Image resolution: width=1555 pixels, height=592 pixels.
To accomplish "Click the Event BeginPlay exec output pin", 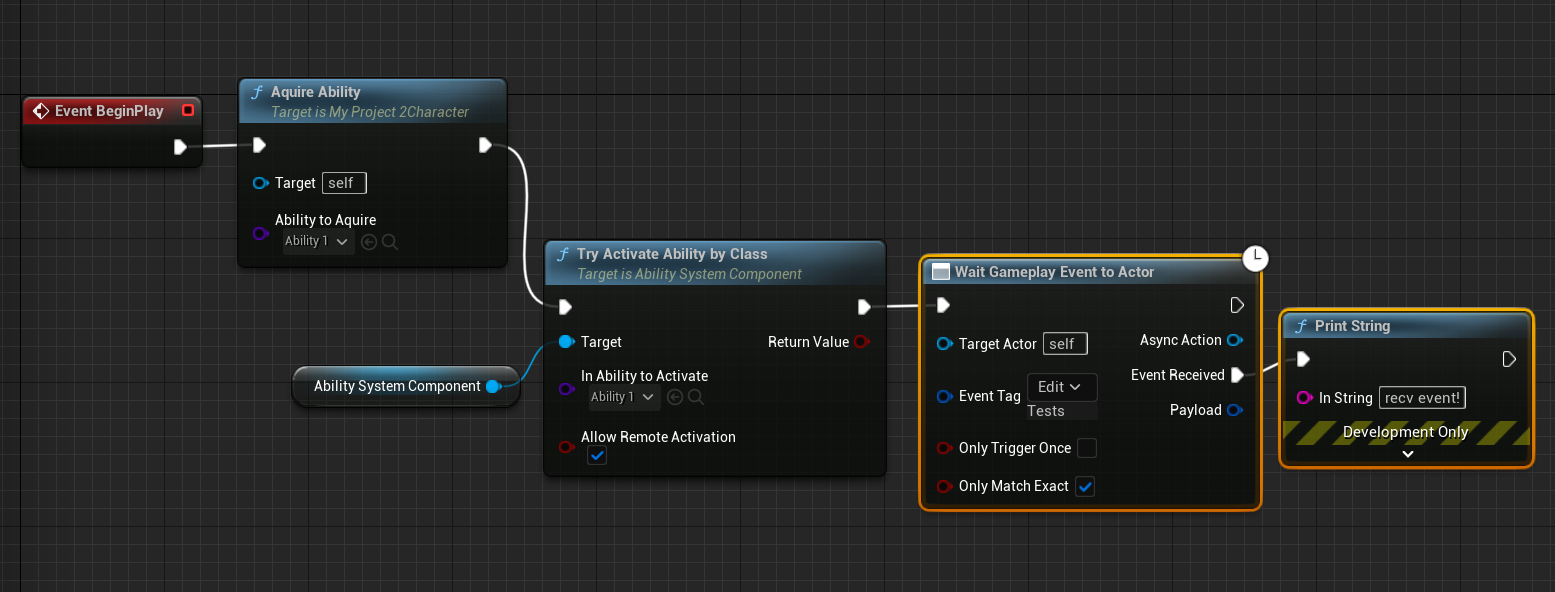I will coord(180,147).
